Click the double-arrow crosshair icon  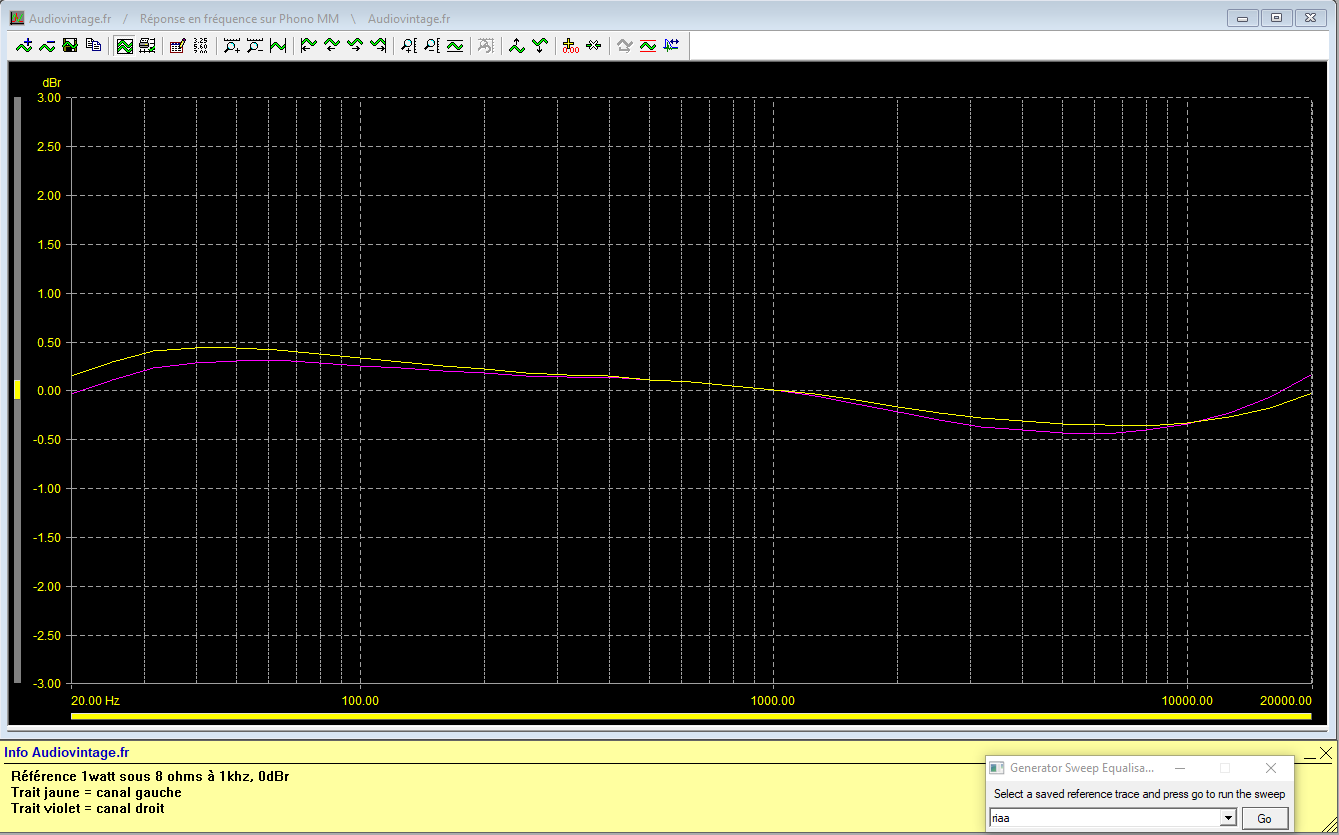(594, 45)
